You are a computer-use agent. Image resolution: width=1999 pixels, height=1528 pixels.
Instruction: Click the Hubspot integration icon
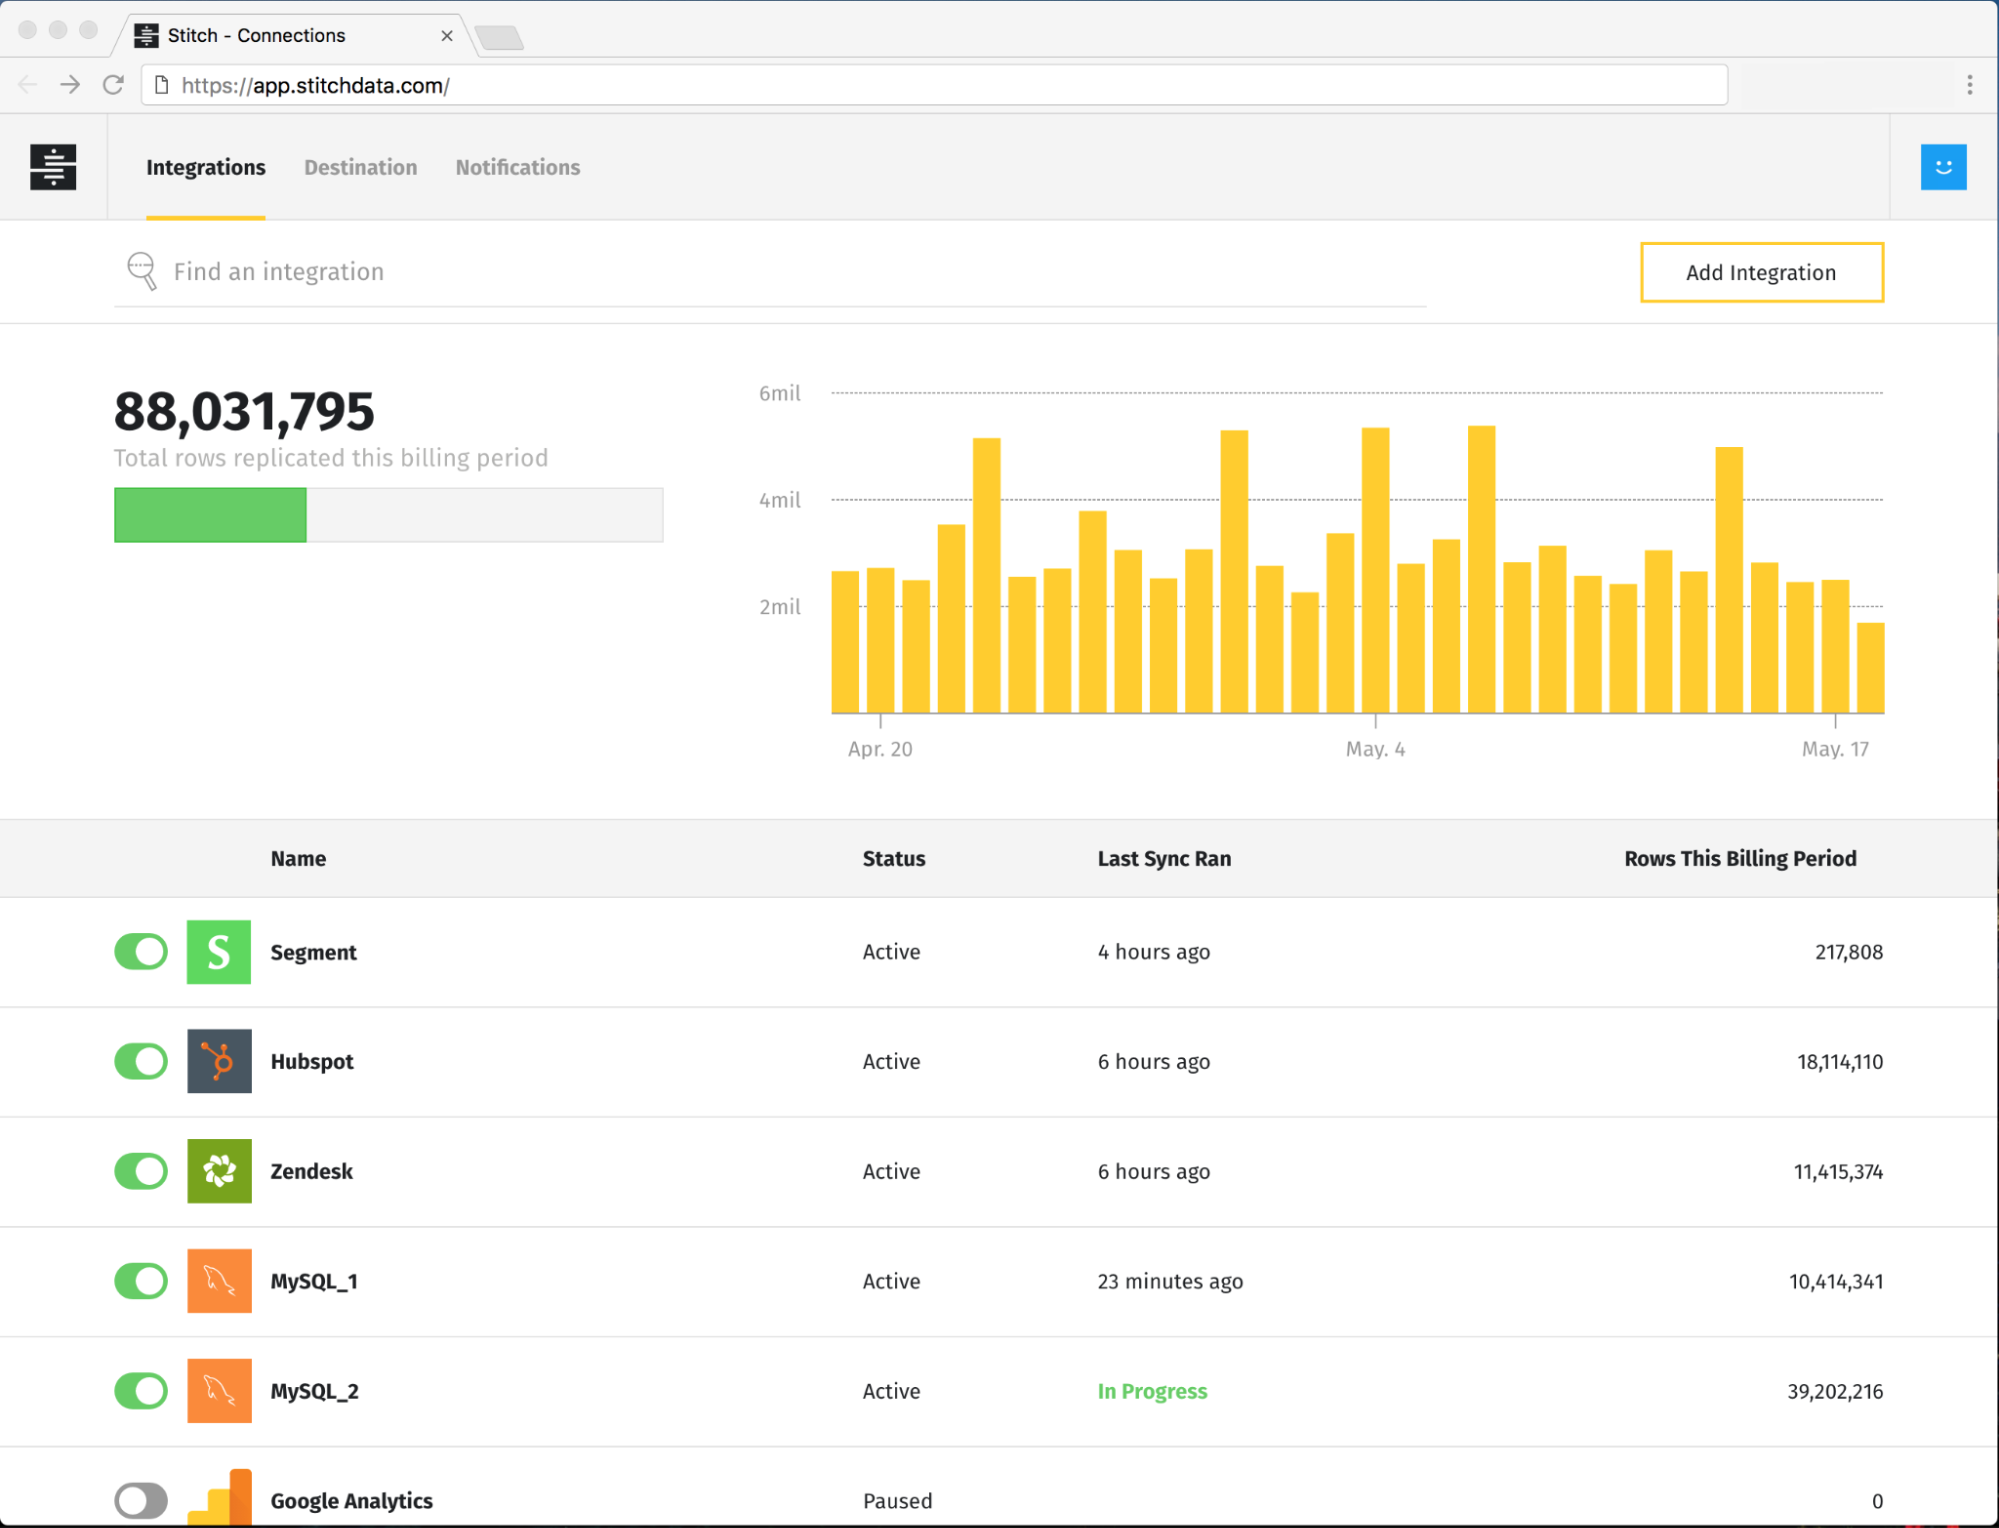click(x=218, y=1061)
